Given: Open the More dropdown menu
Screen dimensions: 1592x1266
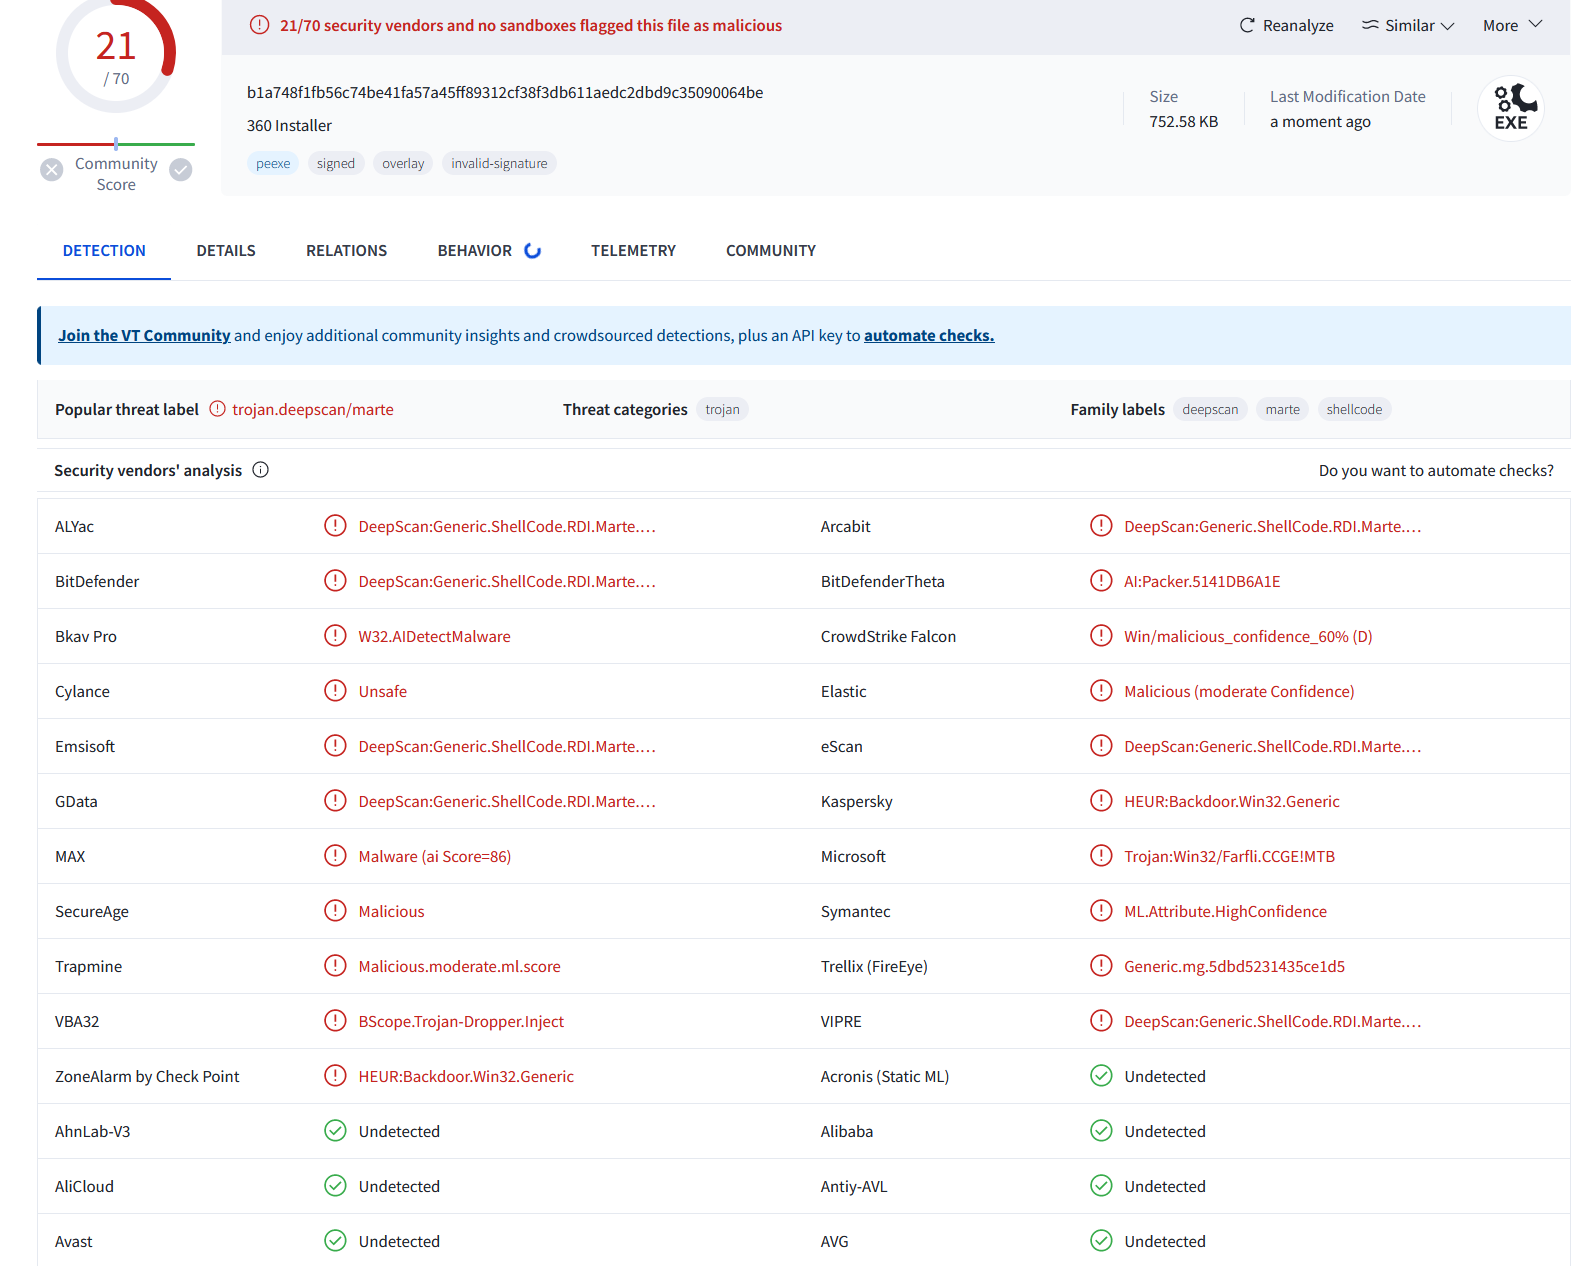Looking at the screenshot, I should [1512, 26].
